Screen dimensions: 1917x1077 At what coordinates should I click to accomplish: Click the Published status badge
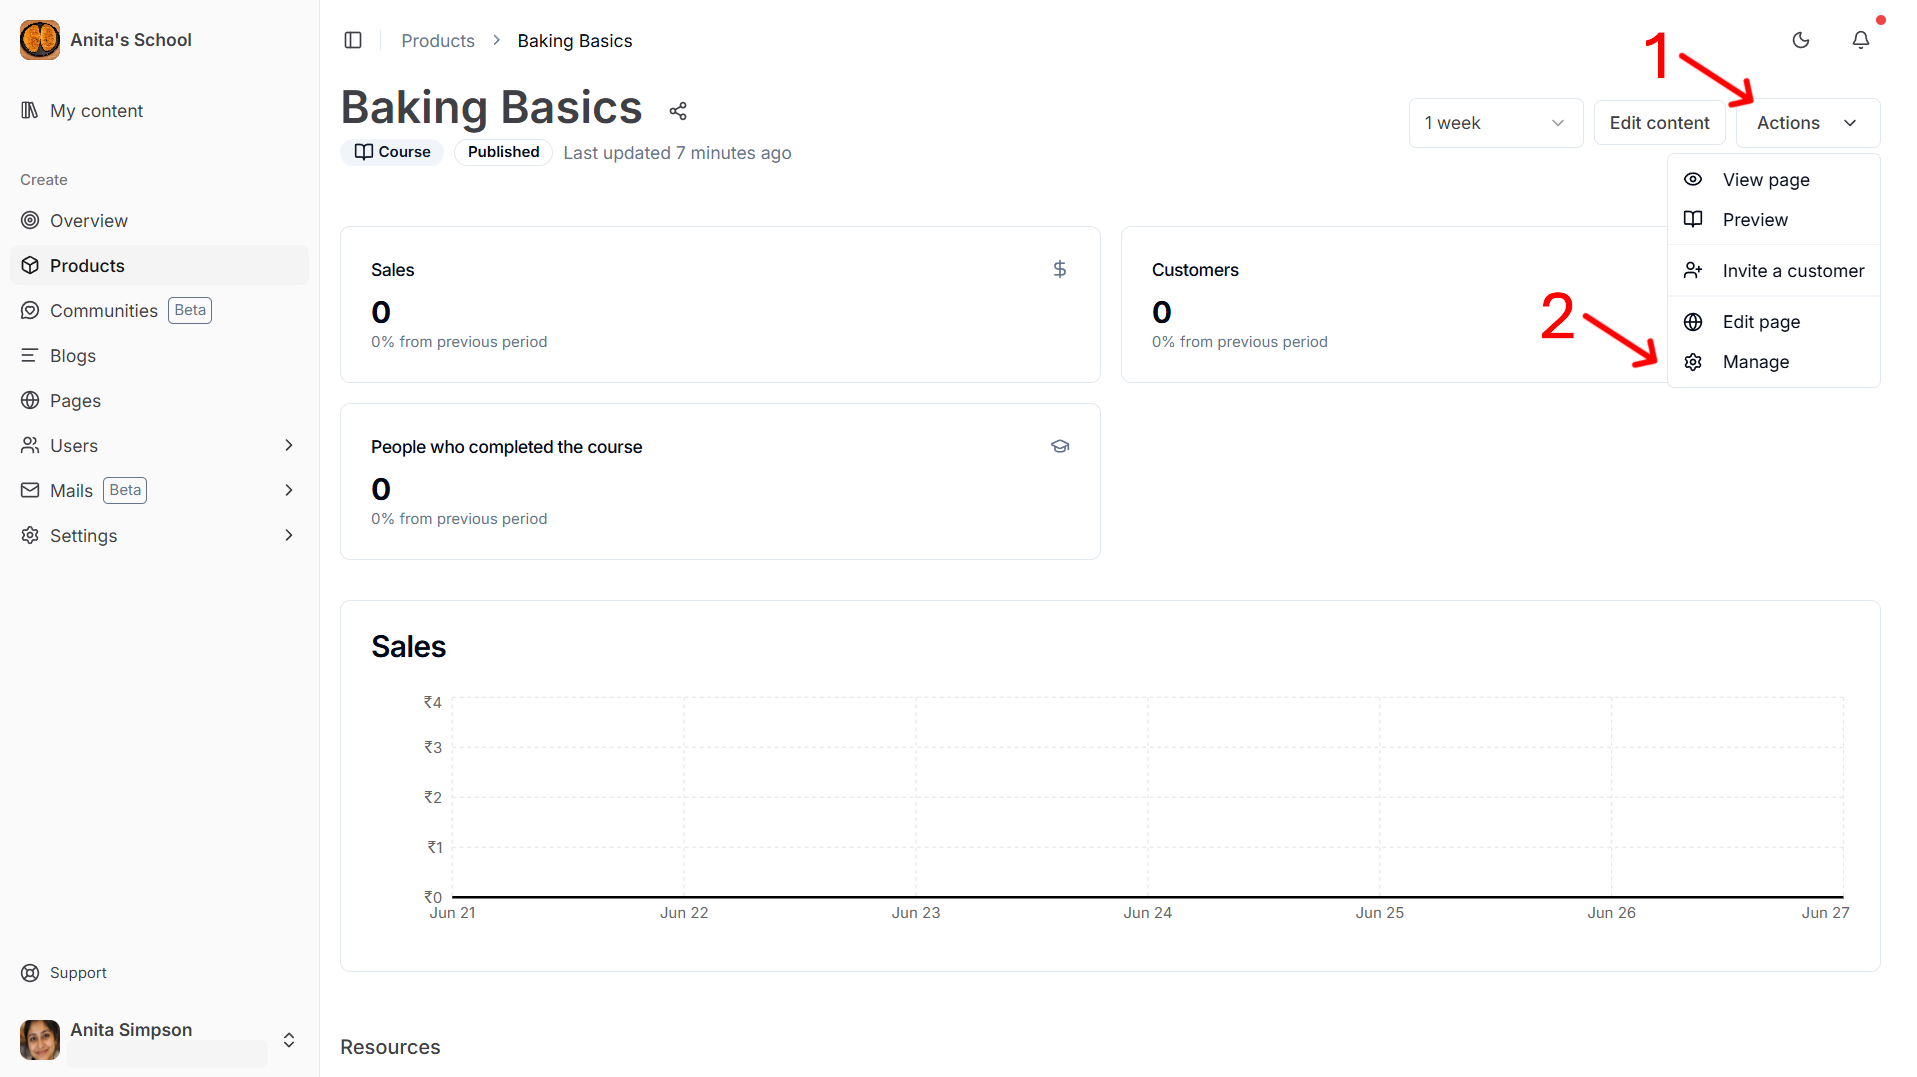(503, 152)
